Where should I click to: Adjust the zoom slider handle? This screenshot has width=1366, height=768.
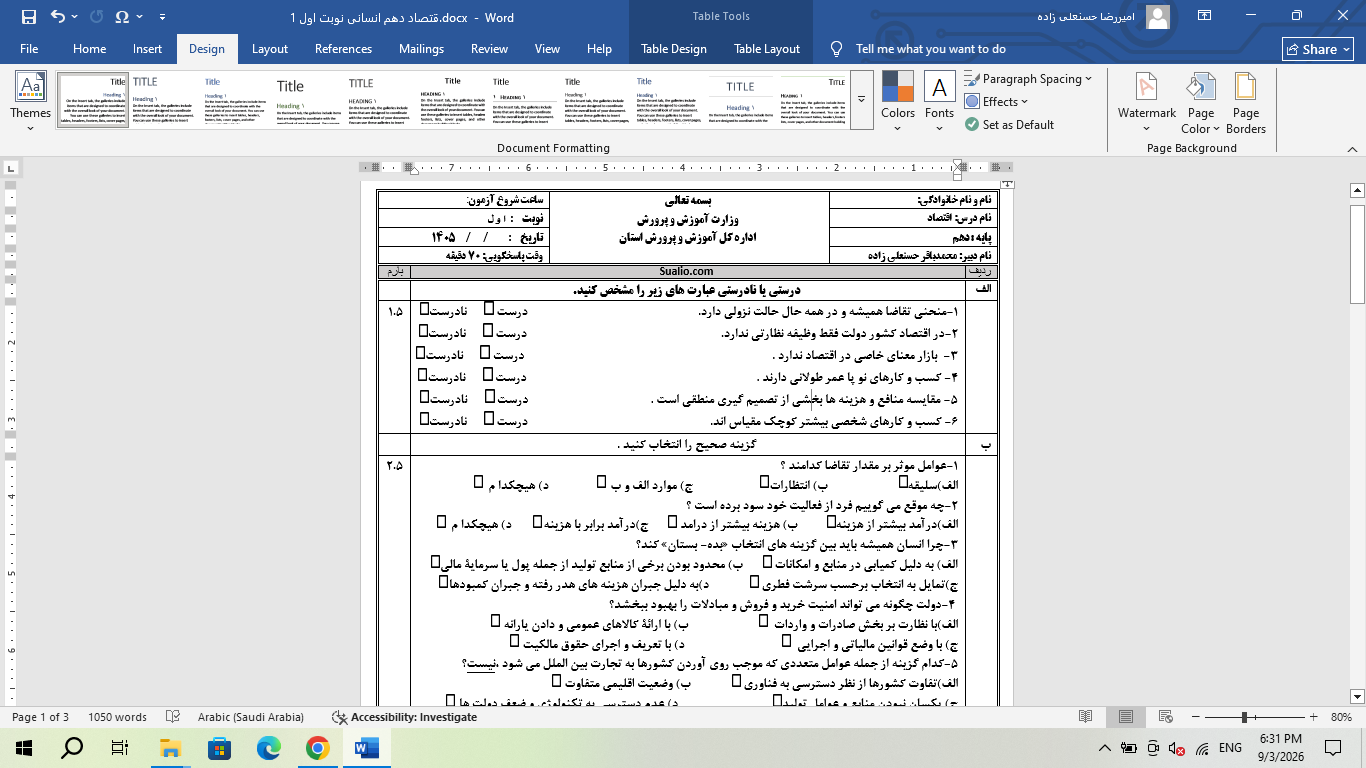point(1244,717)
